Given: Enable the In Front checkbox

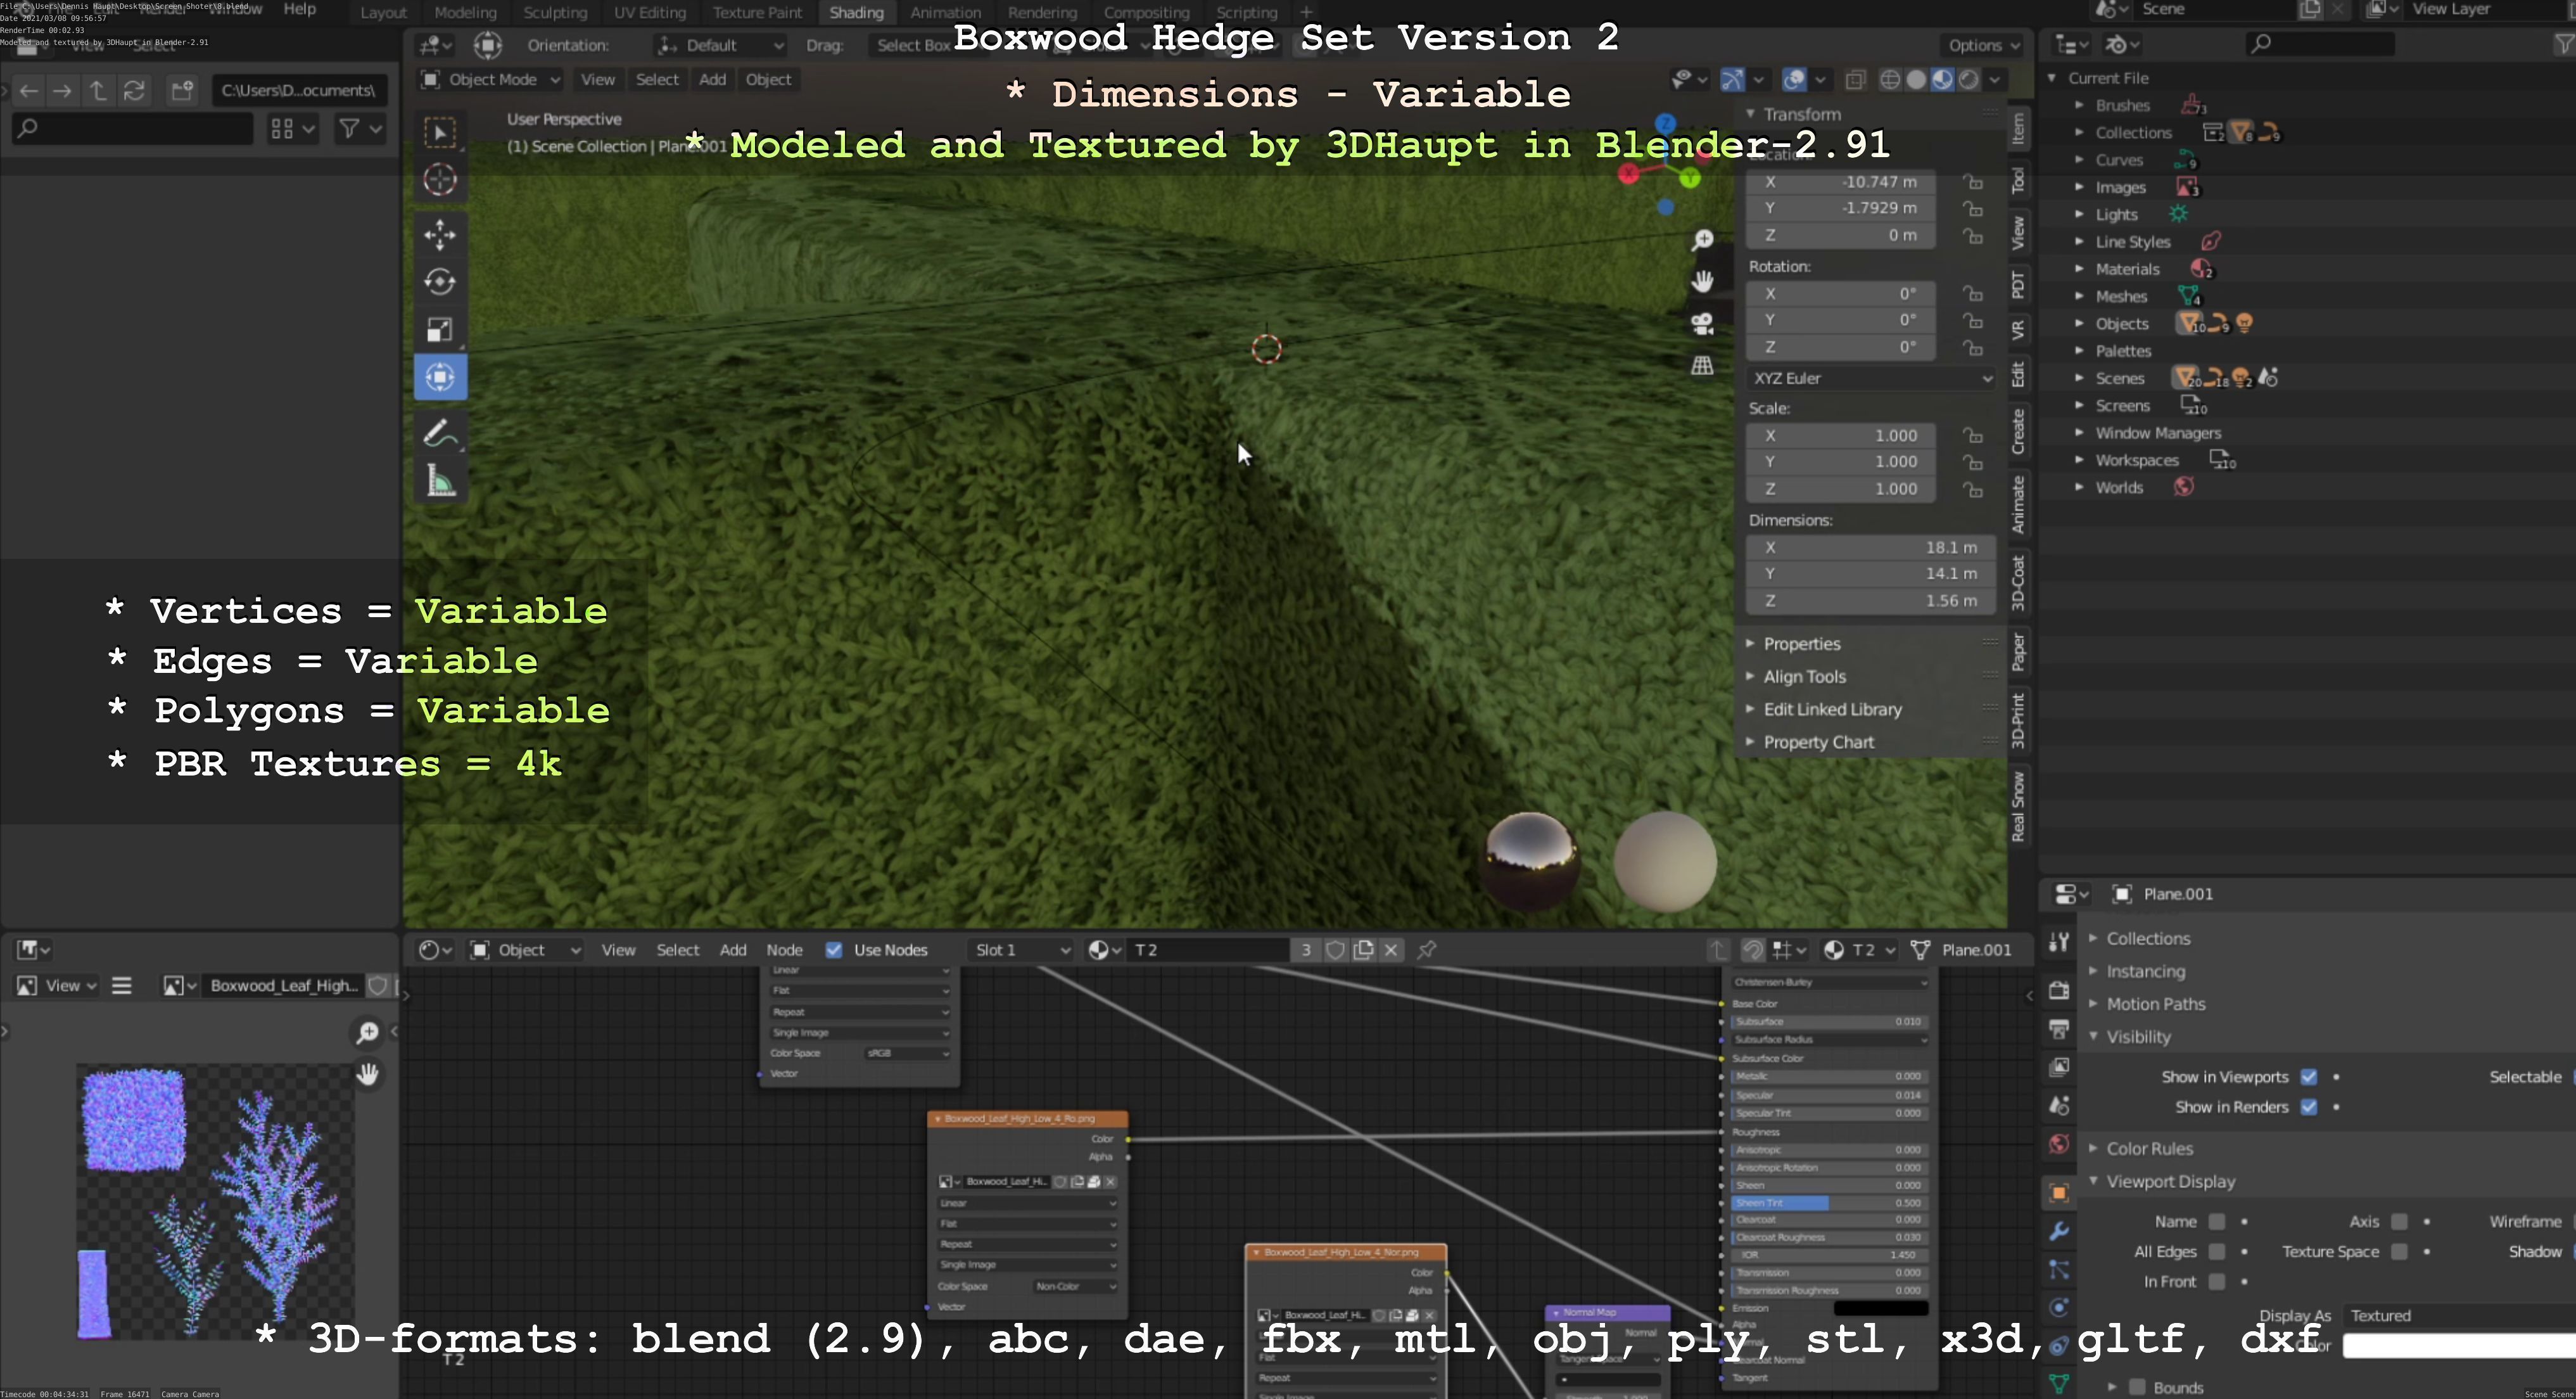Looking at the screenshot, I should (x=2217, y=1282).
